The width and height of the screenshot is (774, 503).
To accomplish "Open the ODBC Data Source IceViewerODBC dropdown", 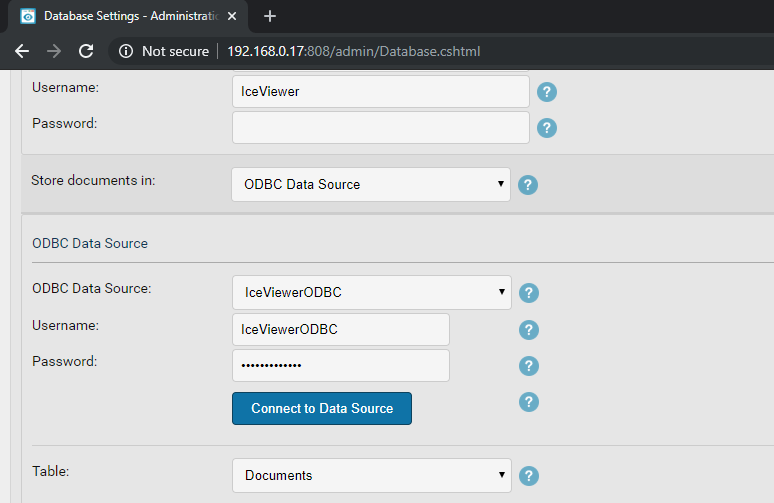I will tap(372, 293).
